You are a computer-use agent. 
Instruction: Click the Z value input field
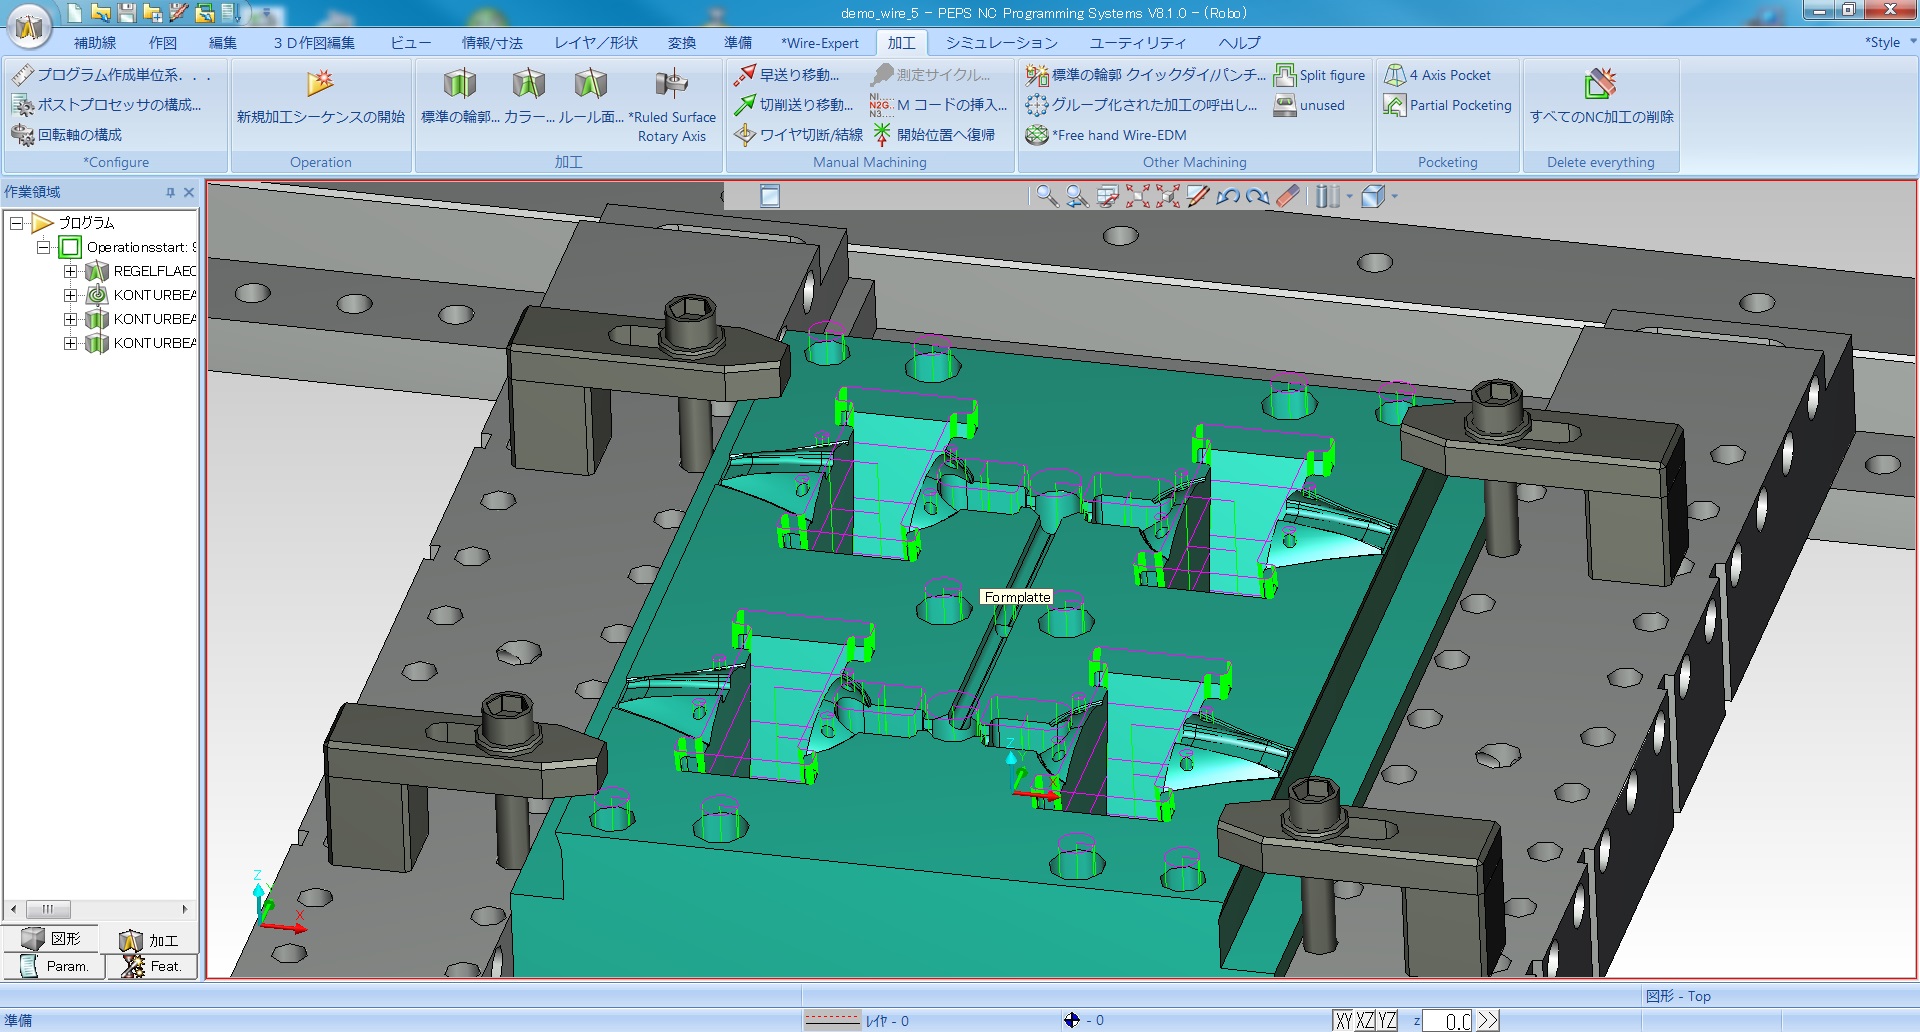coord(1449,1020)
